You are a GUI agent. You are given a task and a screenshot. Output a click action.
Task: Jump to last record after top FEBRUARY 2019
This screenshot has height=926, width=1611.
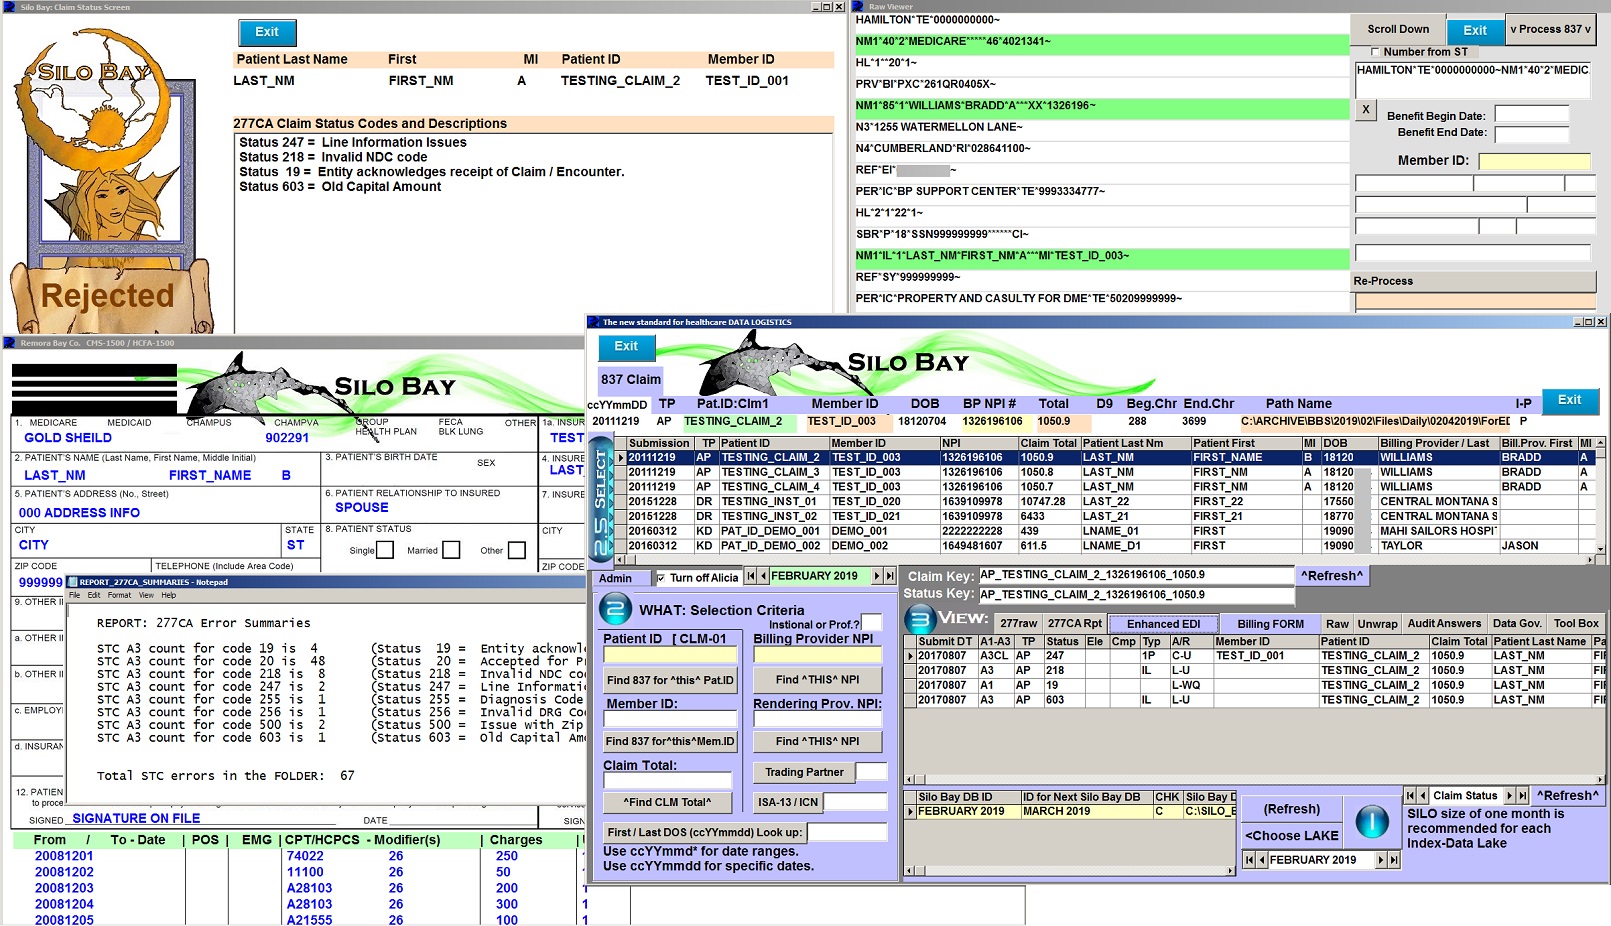click(x=889, y=577)
